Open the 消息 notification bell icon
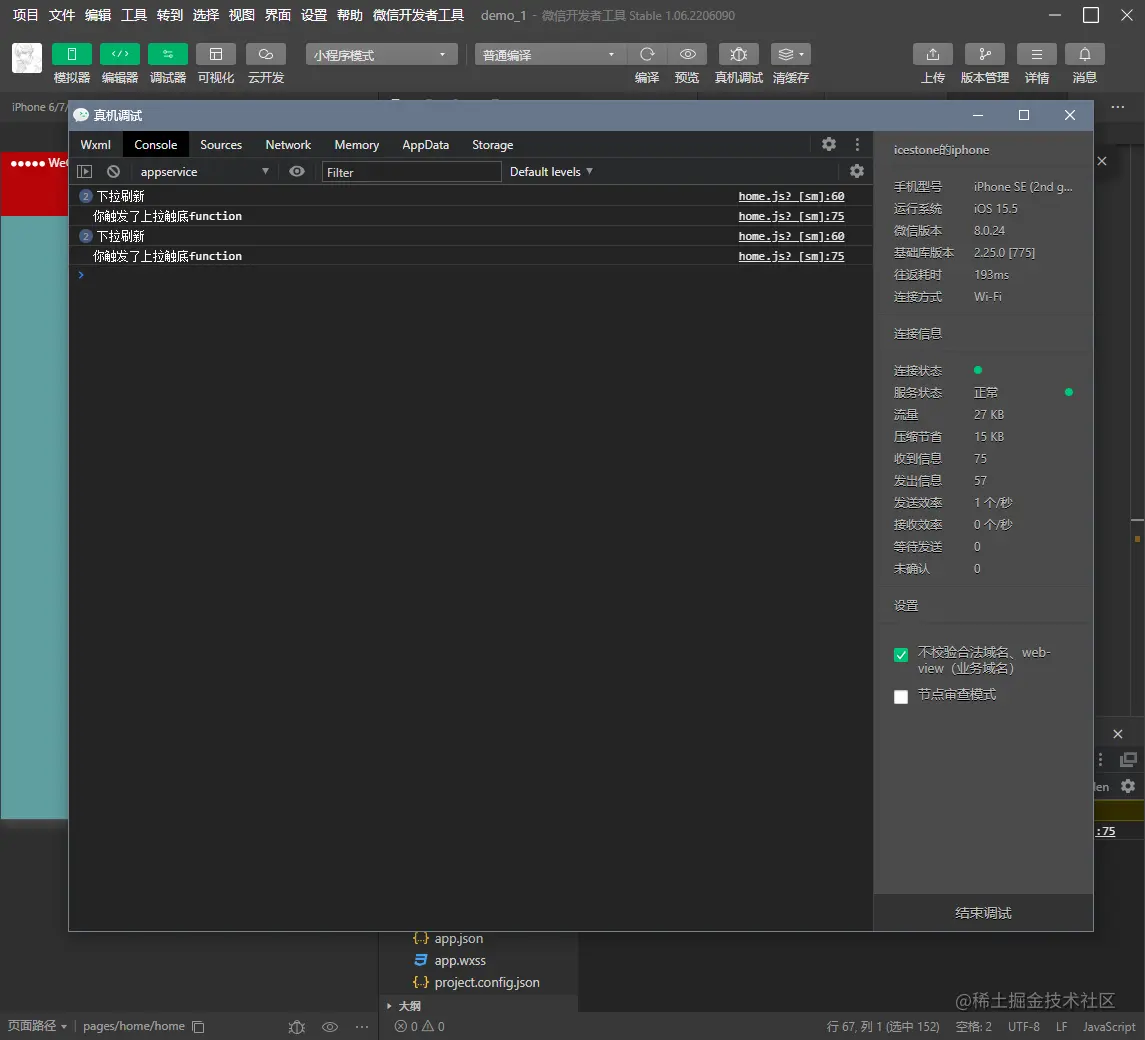Image resolution: width=1145 pixels, height=1040 pixels. click(1085, 54)
